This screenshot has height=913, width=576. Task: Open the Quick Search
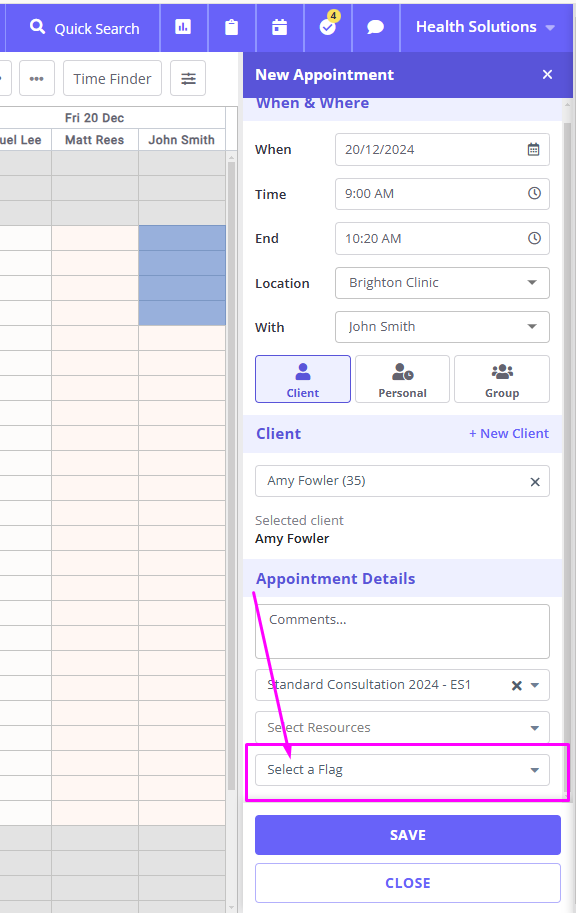[84, 28]
